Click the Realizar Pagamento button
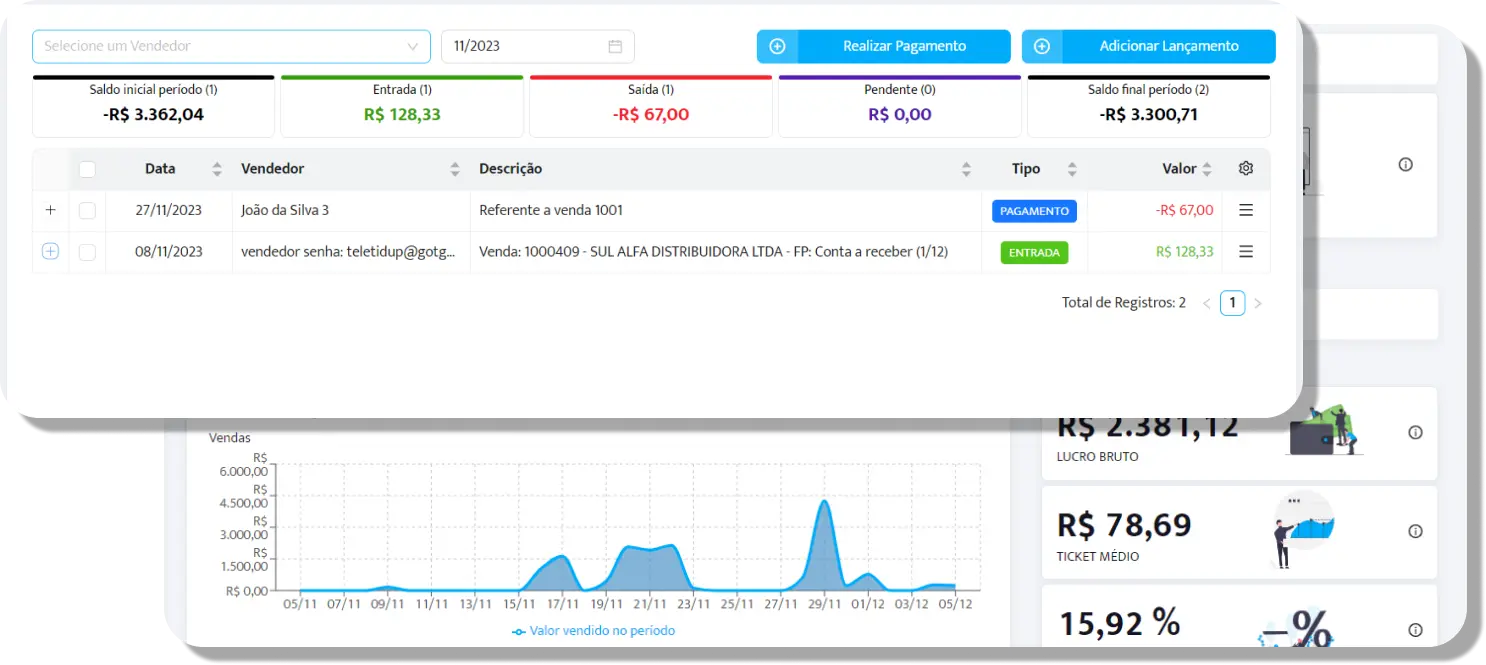The image size is (1486, 665). 884,46
